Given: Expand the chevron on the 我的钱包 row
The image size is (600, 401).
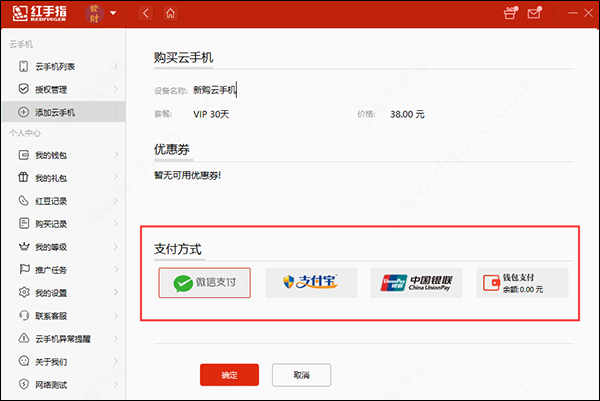Looking at the screenshot, I should 116,155.
